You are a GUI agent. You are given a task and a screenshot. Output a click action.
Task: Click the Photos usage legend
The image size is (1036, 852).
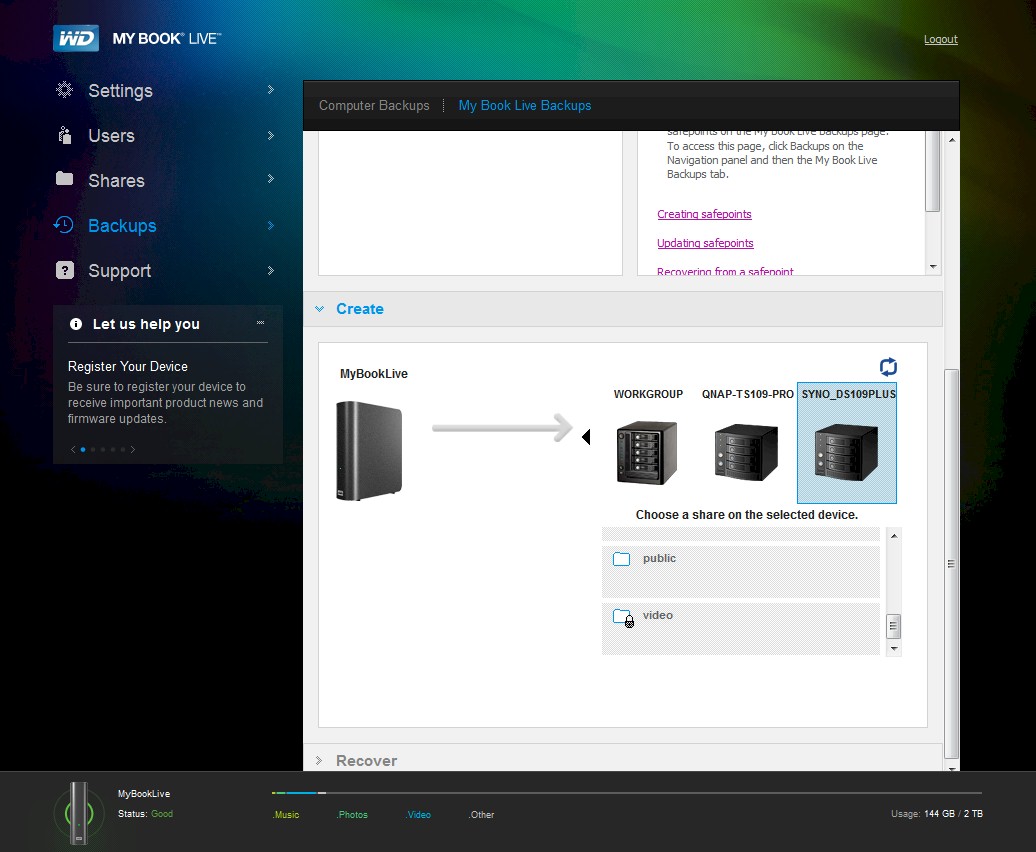tap(352, 814)
